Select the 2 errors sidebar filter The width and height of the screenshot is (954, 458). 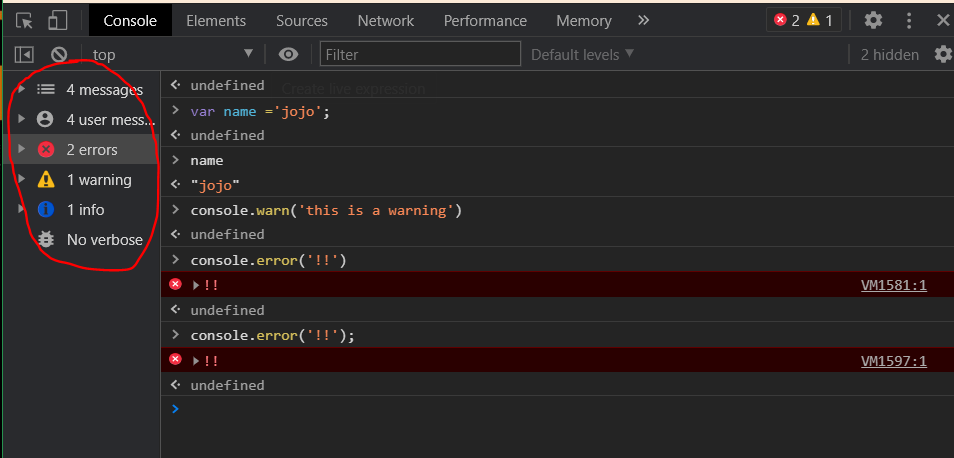[x=91, y=150]
